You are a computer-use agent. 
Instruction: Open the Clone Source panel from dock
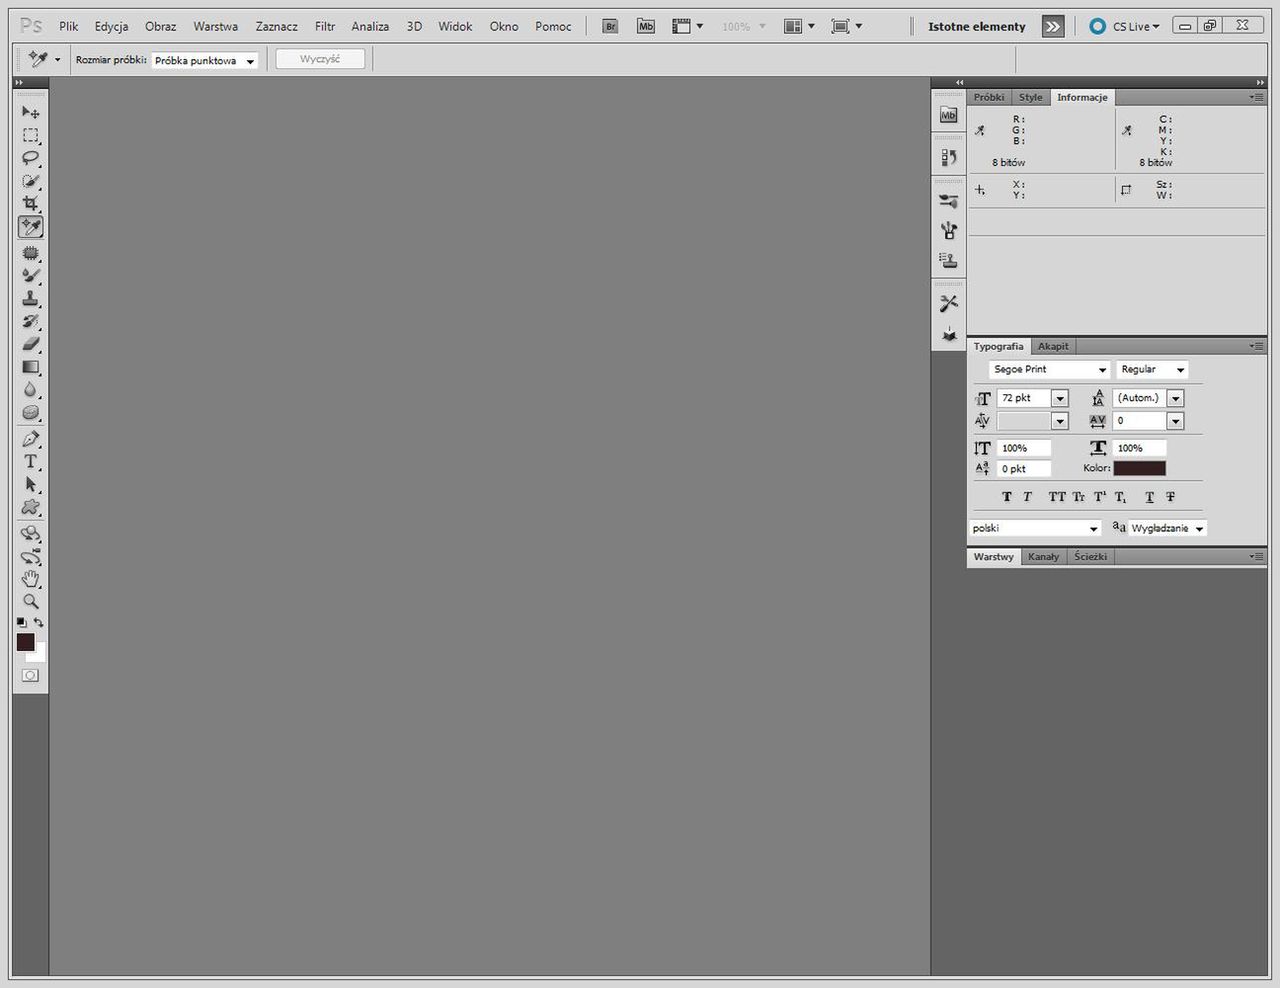tap(949, 261)
